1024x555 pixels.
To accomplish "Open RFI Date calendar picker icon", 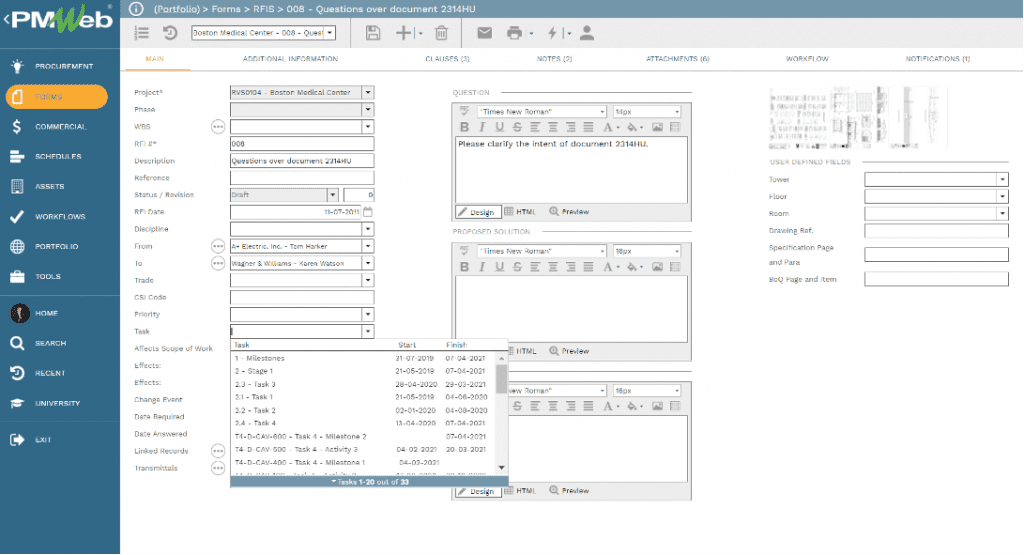I will [x=368, y=212].
